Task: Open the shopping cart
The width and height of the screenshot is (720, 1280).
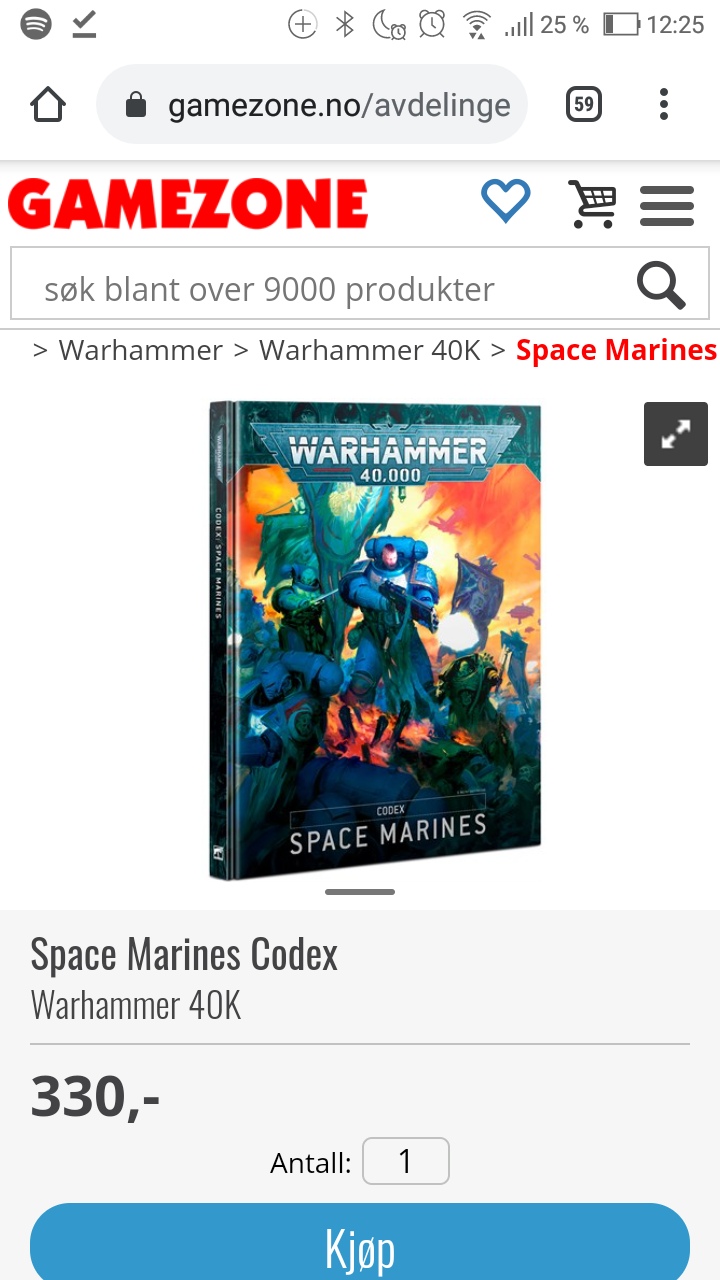Action: tap(592, 204)
